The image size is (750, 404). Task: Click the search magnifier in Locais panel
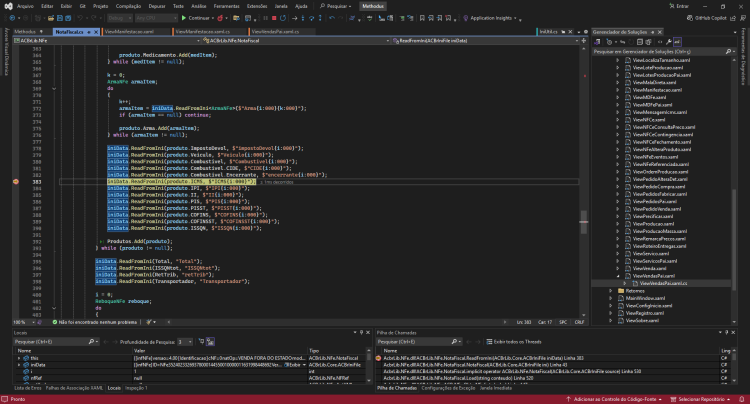(91, 342)
